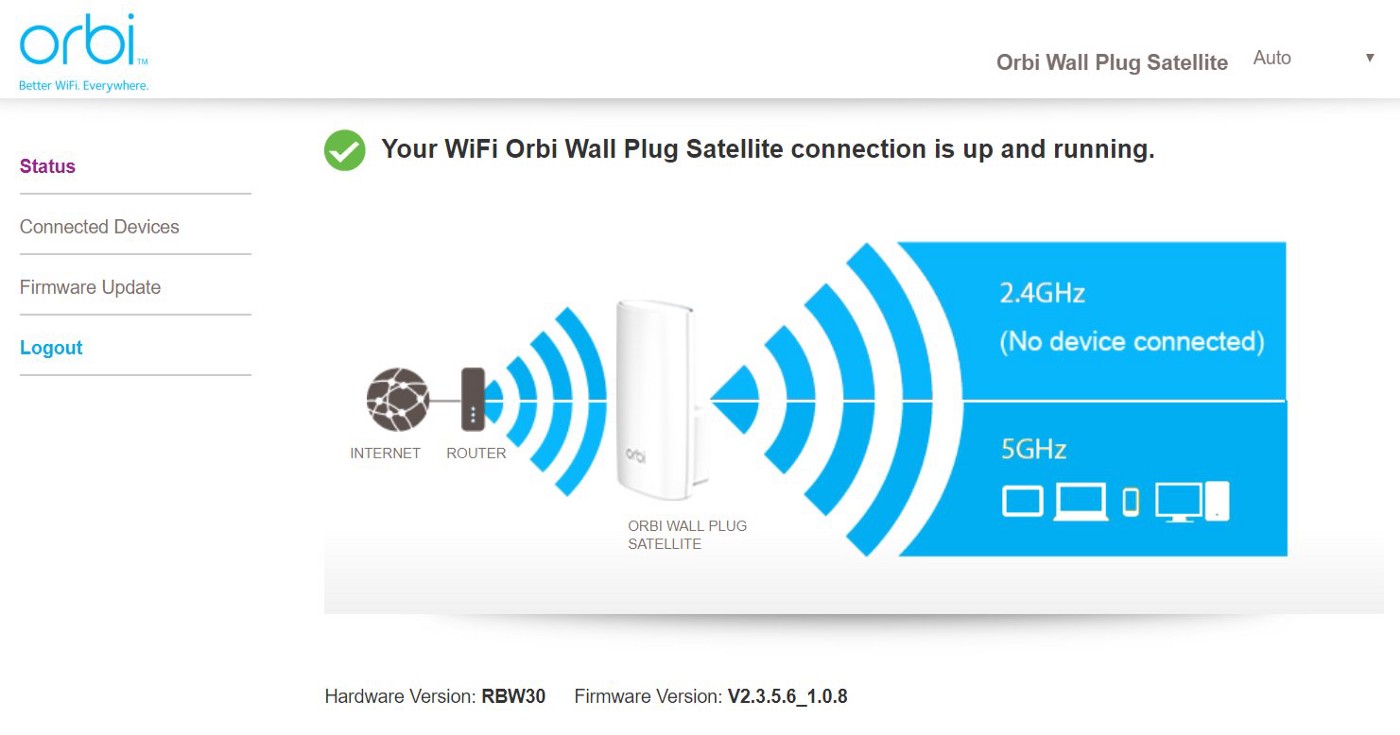The height and width of the screenshot is (735, 1400).
Task: Click the smartphone icon under 5GHz
Action: (1131, 501)
